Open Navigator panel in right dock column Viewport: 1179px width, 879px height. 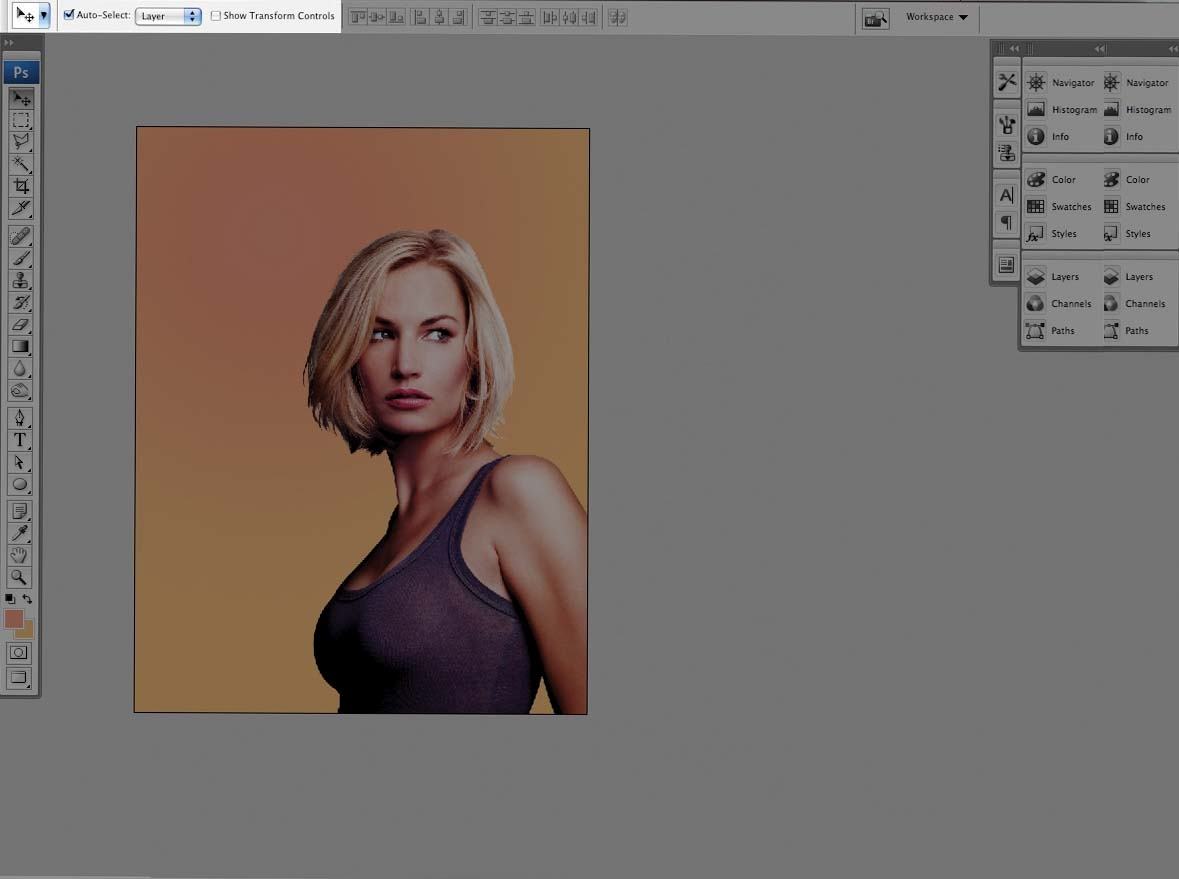click(x=1138, y=83)
